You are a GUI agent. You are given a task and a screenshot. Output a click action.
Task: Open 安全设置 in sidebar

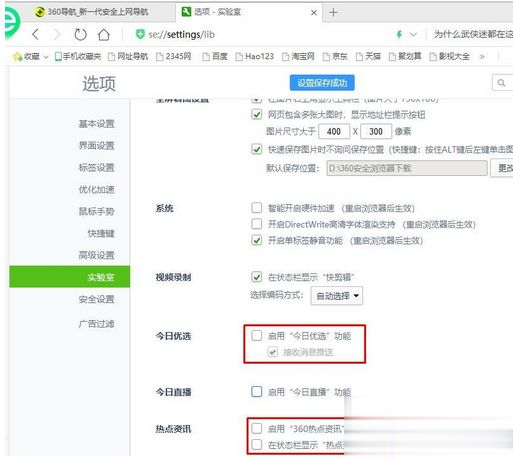click(97, 299)
